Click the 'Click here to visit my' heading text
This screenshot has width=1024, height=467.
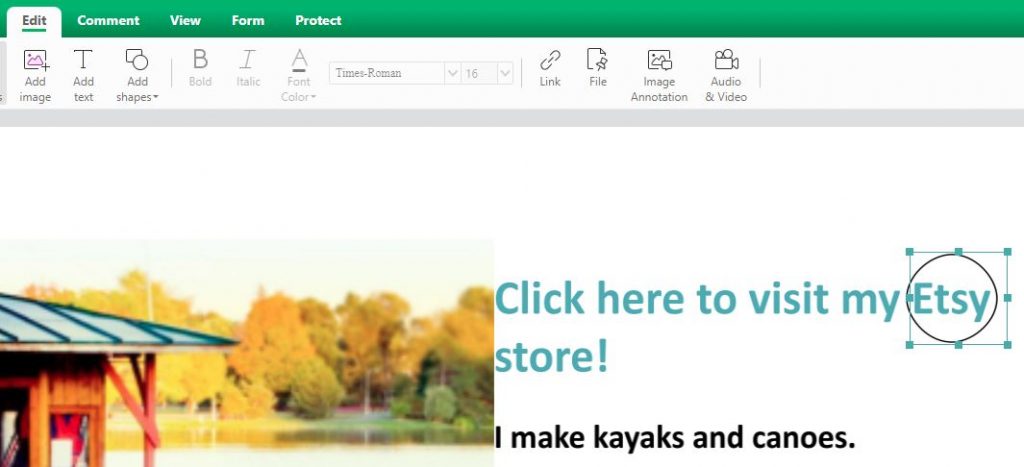[x=698, y=298]
